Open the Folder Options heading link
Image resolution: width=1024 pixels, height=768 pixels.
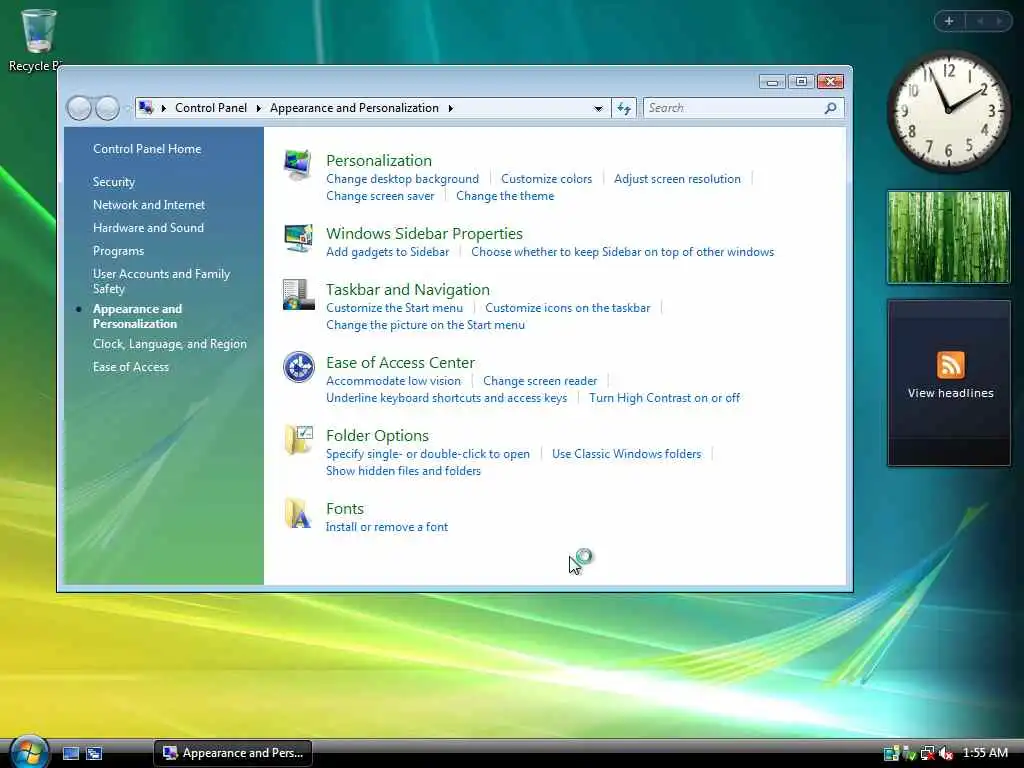click(x=377, y=436)
